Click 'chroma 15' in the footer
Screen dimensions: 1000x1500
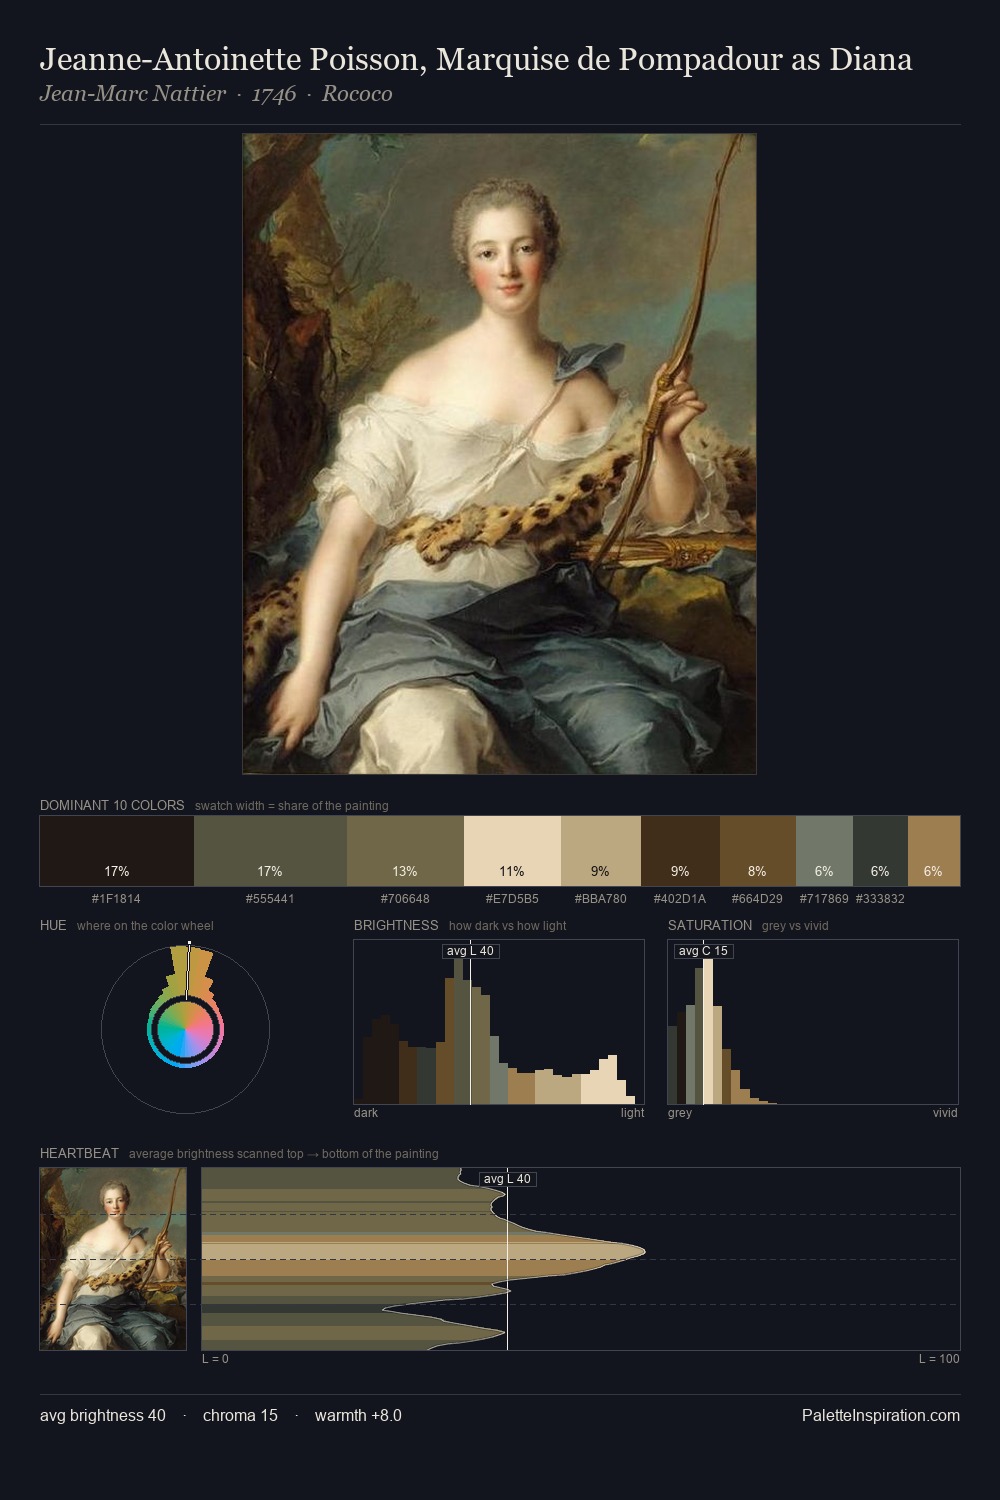click(240, 1415)
